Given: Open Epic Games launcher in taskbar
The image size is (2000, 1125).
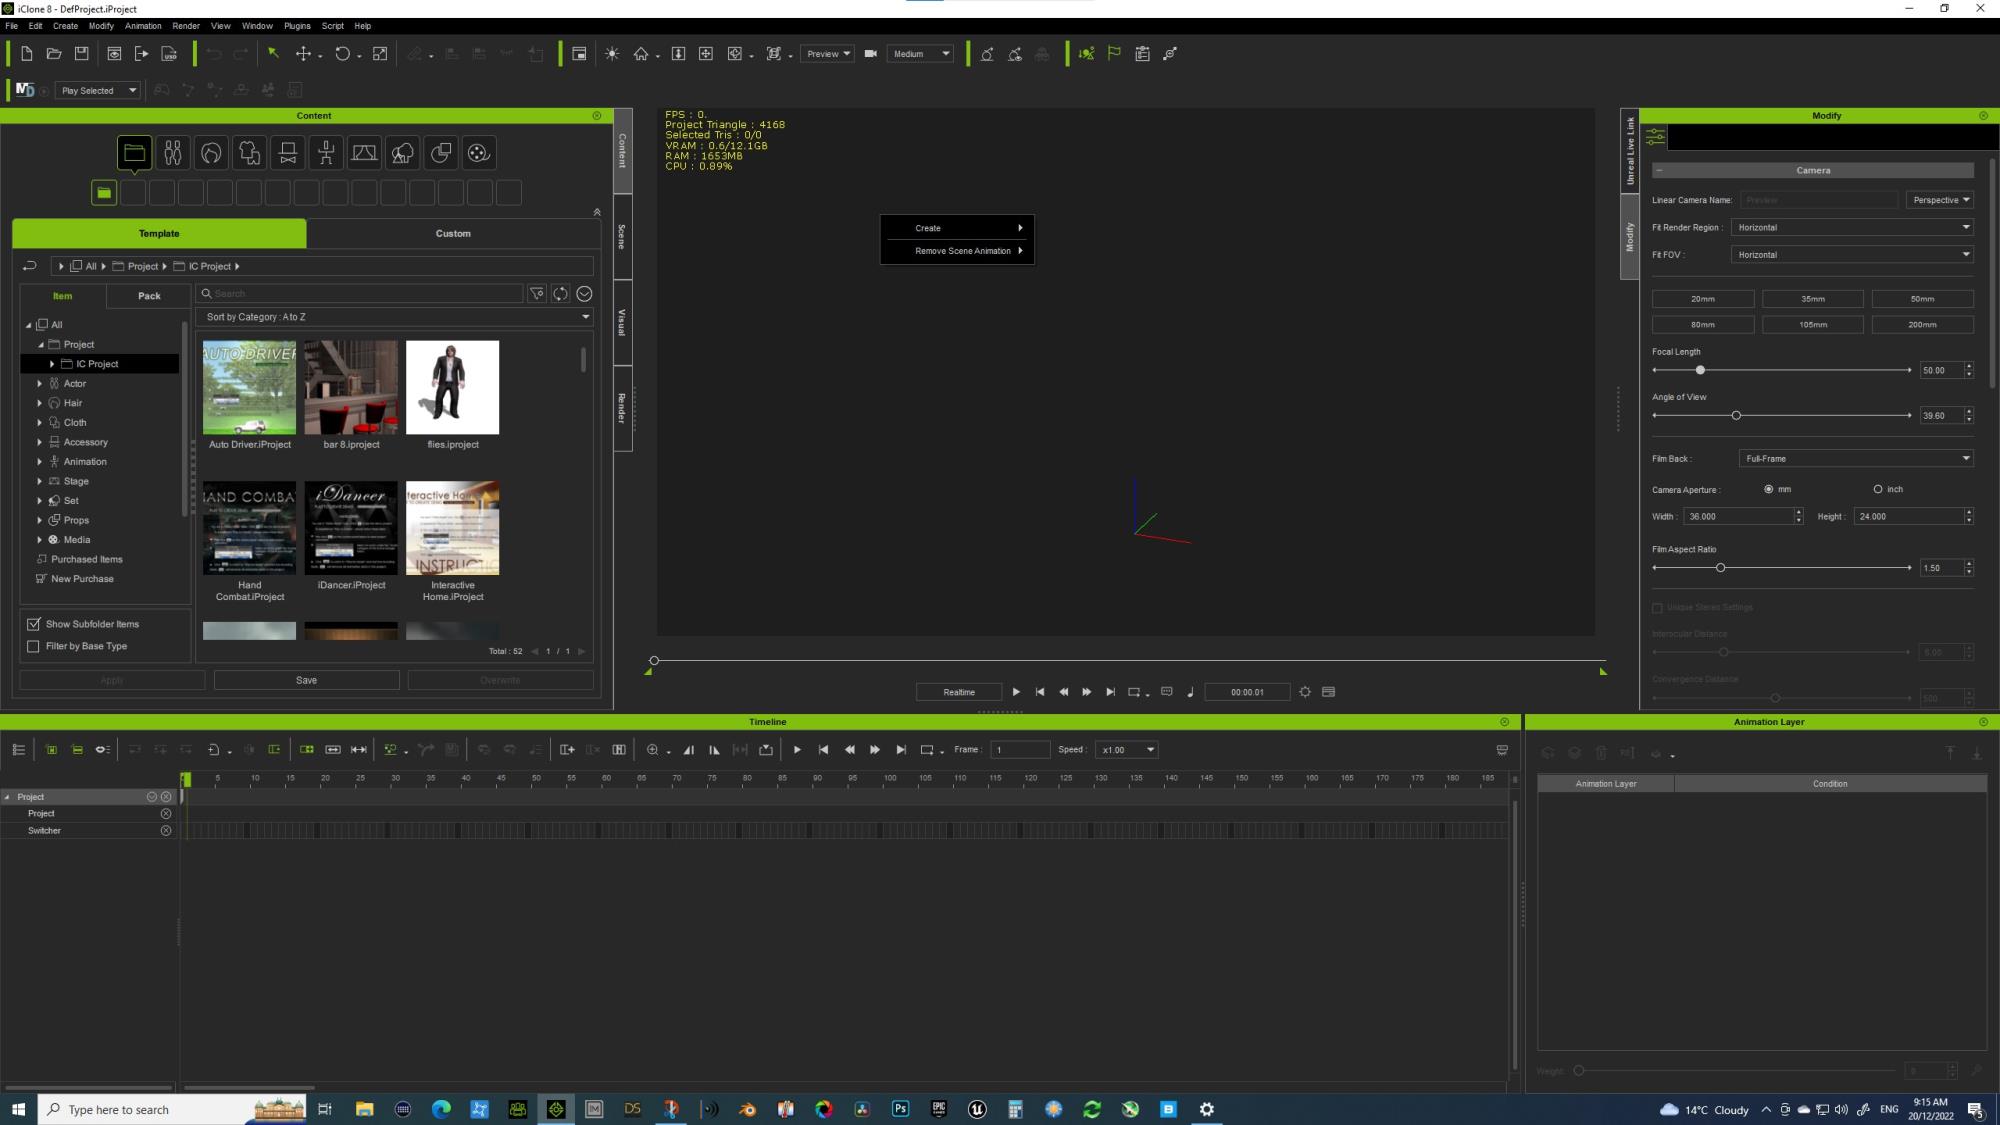Looking at the screenshot, I should (939, 1109).
